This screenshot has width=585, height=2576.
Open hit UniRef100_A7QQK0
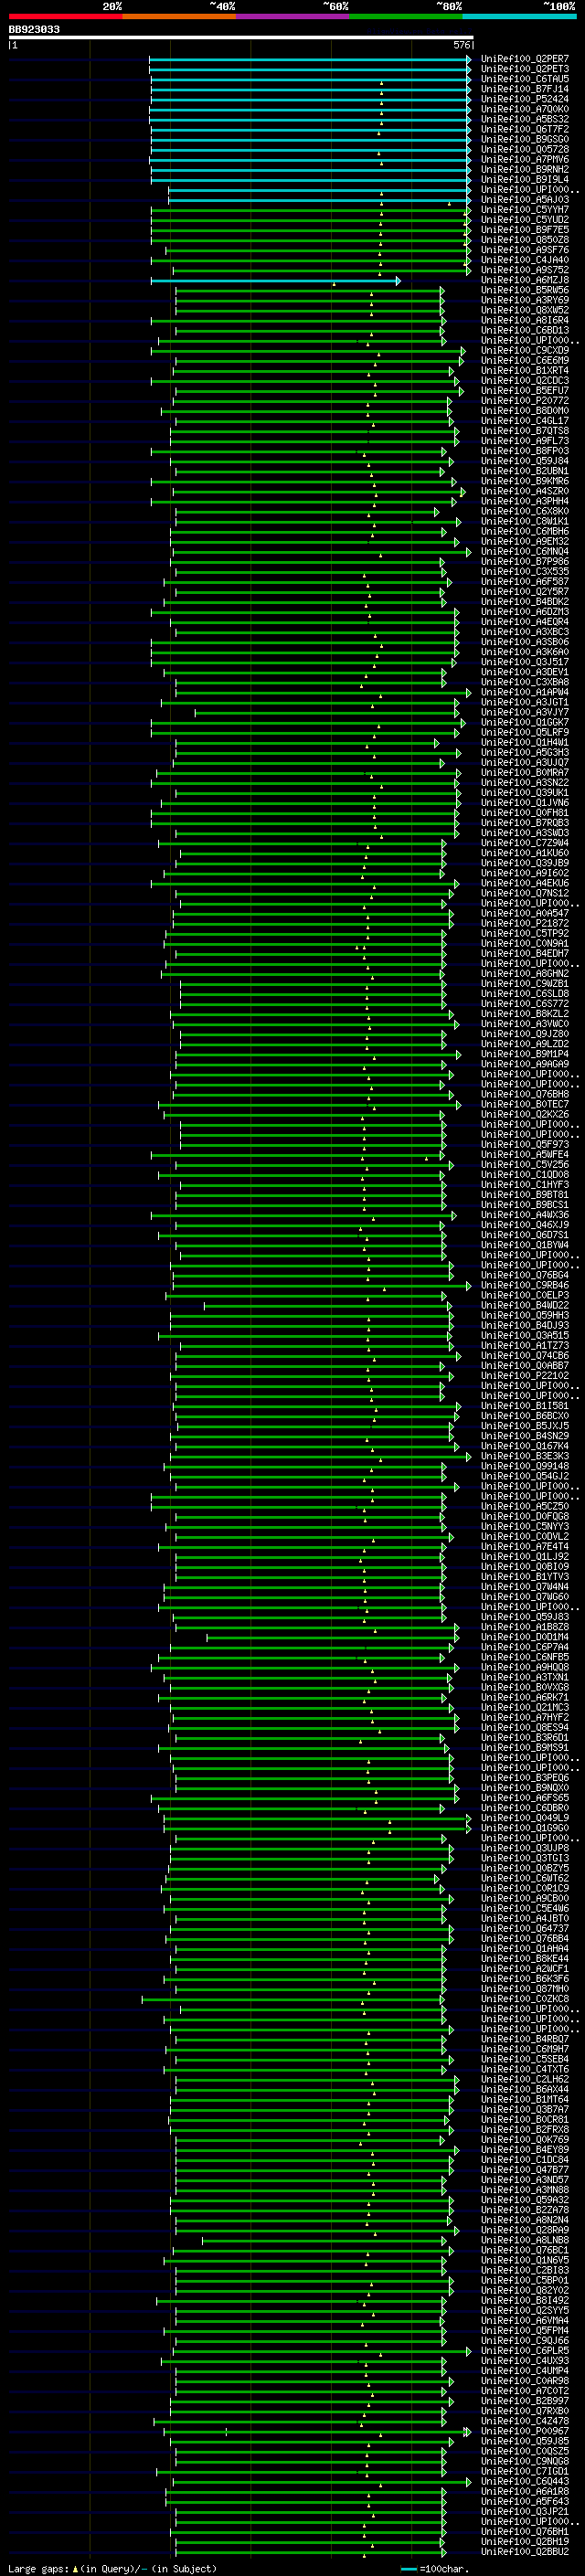(524, 109)
